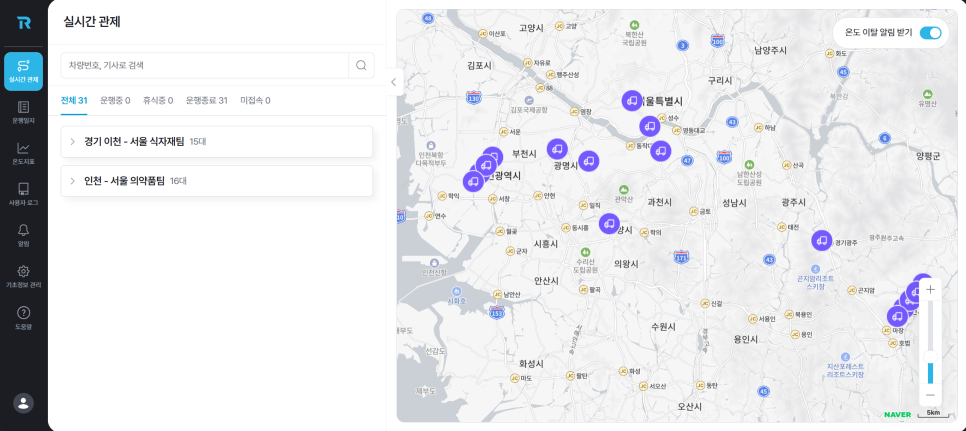Screen dimensions: 966x431
Task: Open the 실시간 관제 sidebar icon
Action: [x=23, y=70]
